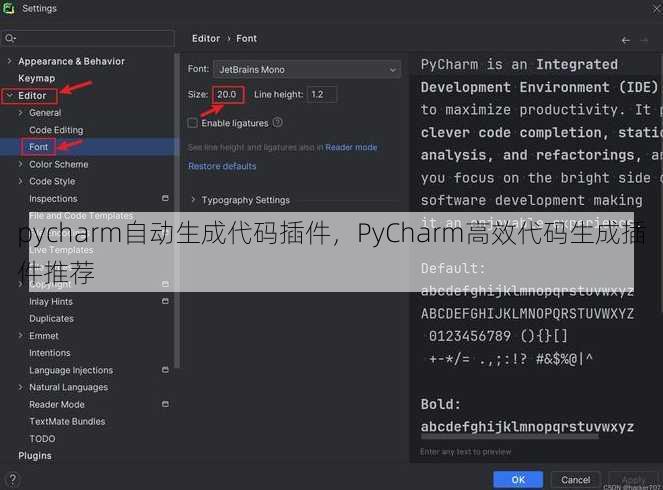Click the project-level icon beside Inspections
The height and width of the screenshot is (490, 663).
pos(165,198)
